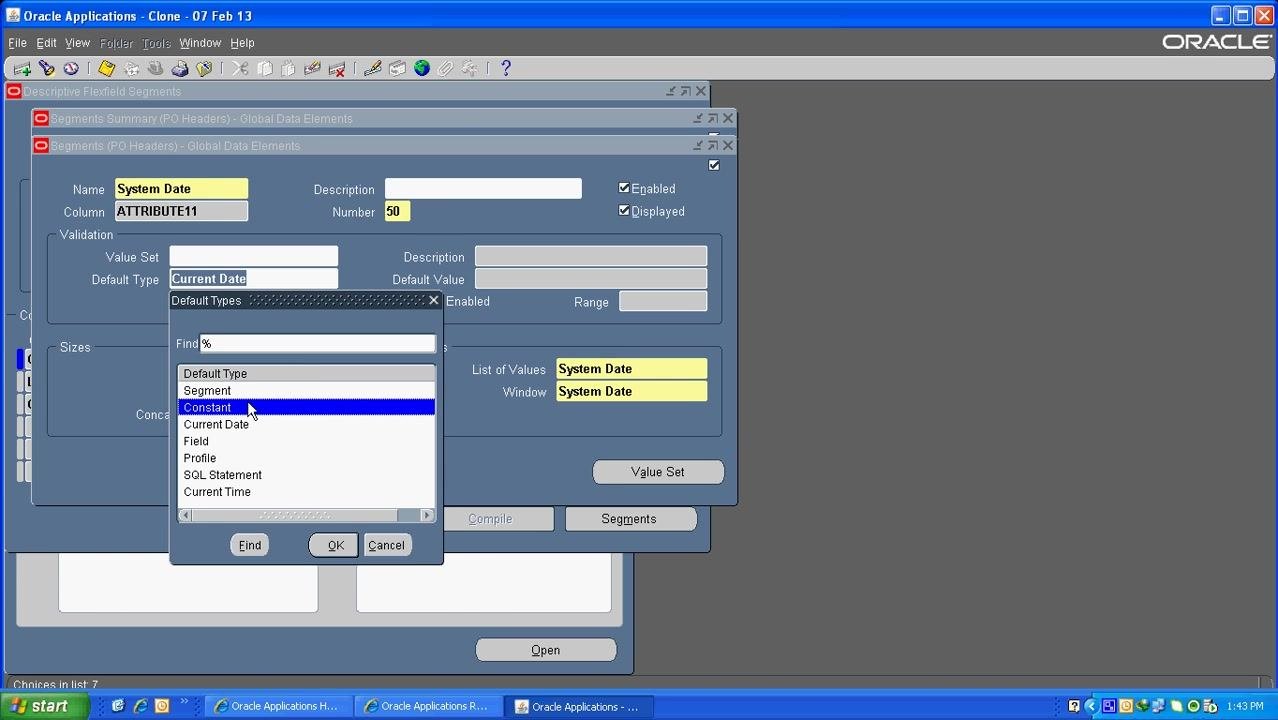The image size is (1278, 720).
Task: Select Profile in Default Types list
Action: pyautogui.click(x=306, y=459)
